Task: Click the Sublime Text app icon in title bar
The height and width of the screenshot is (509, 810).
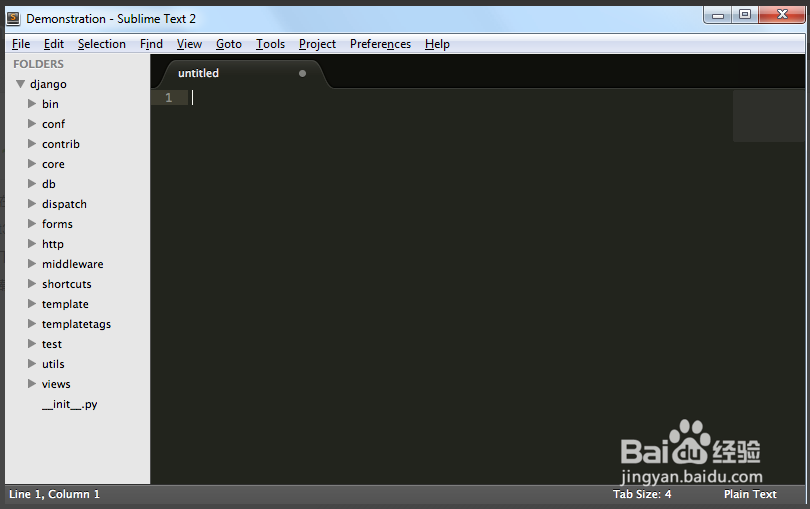Action: click(13, 18)
